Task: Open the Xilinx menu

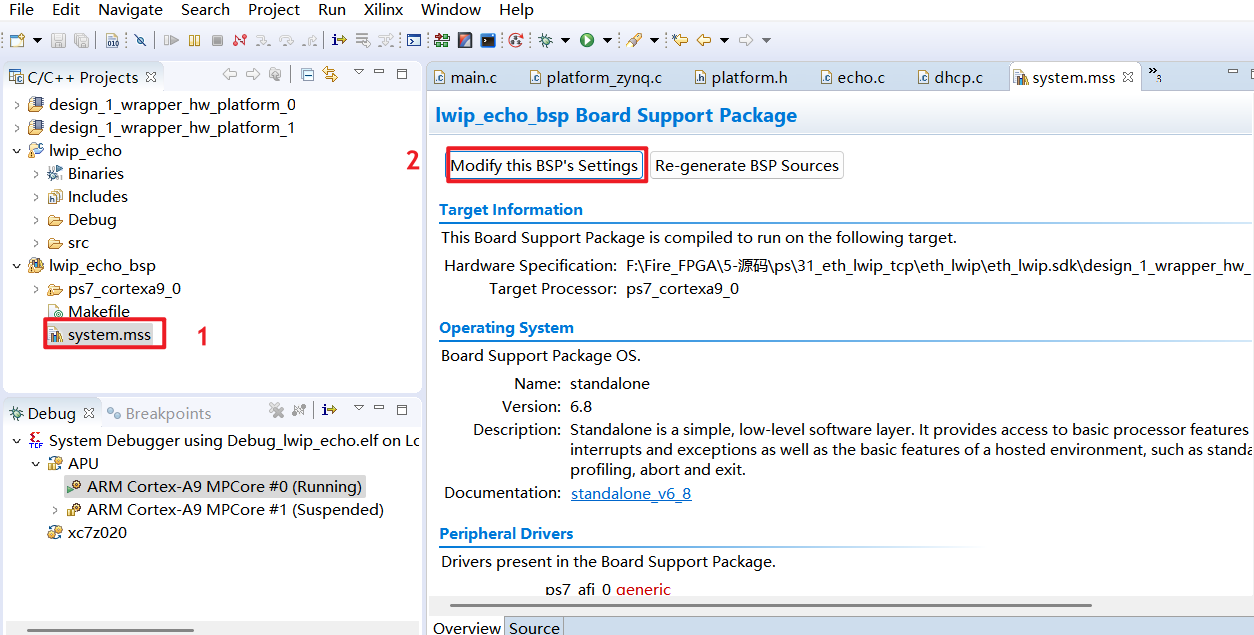Action: [382, 10]
